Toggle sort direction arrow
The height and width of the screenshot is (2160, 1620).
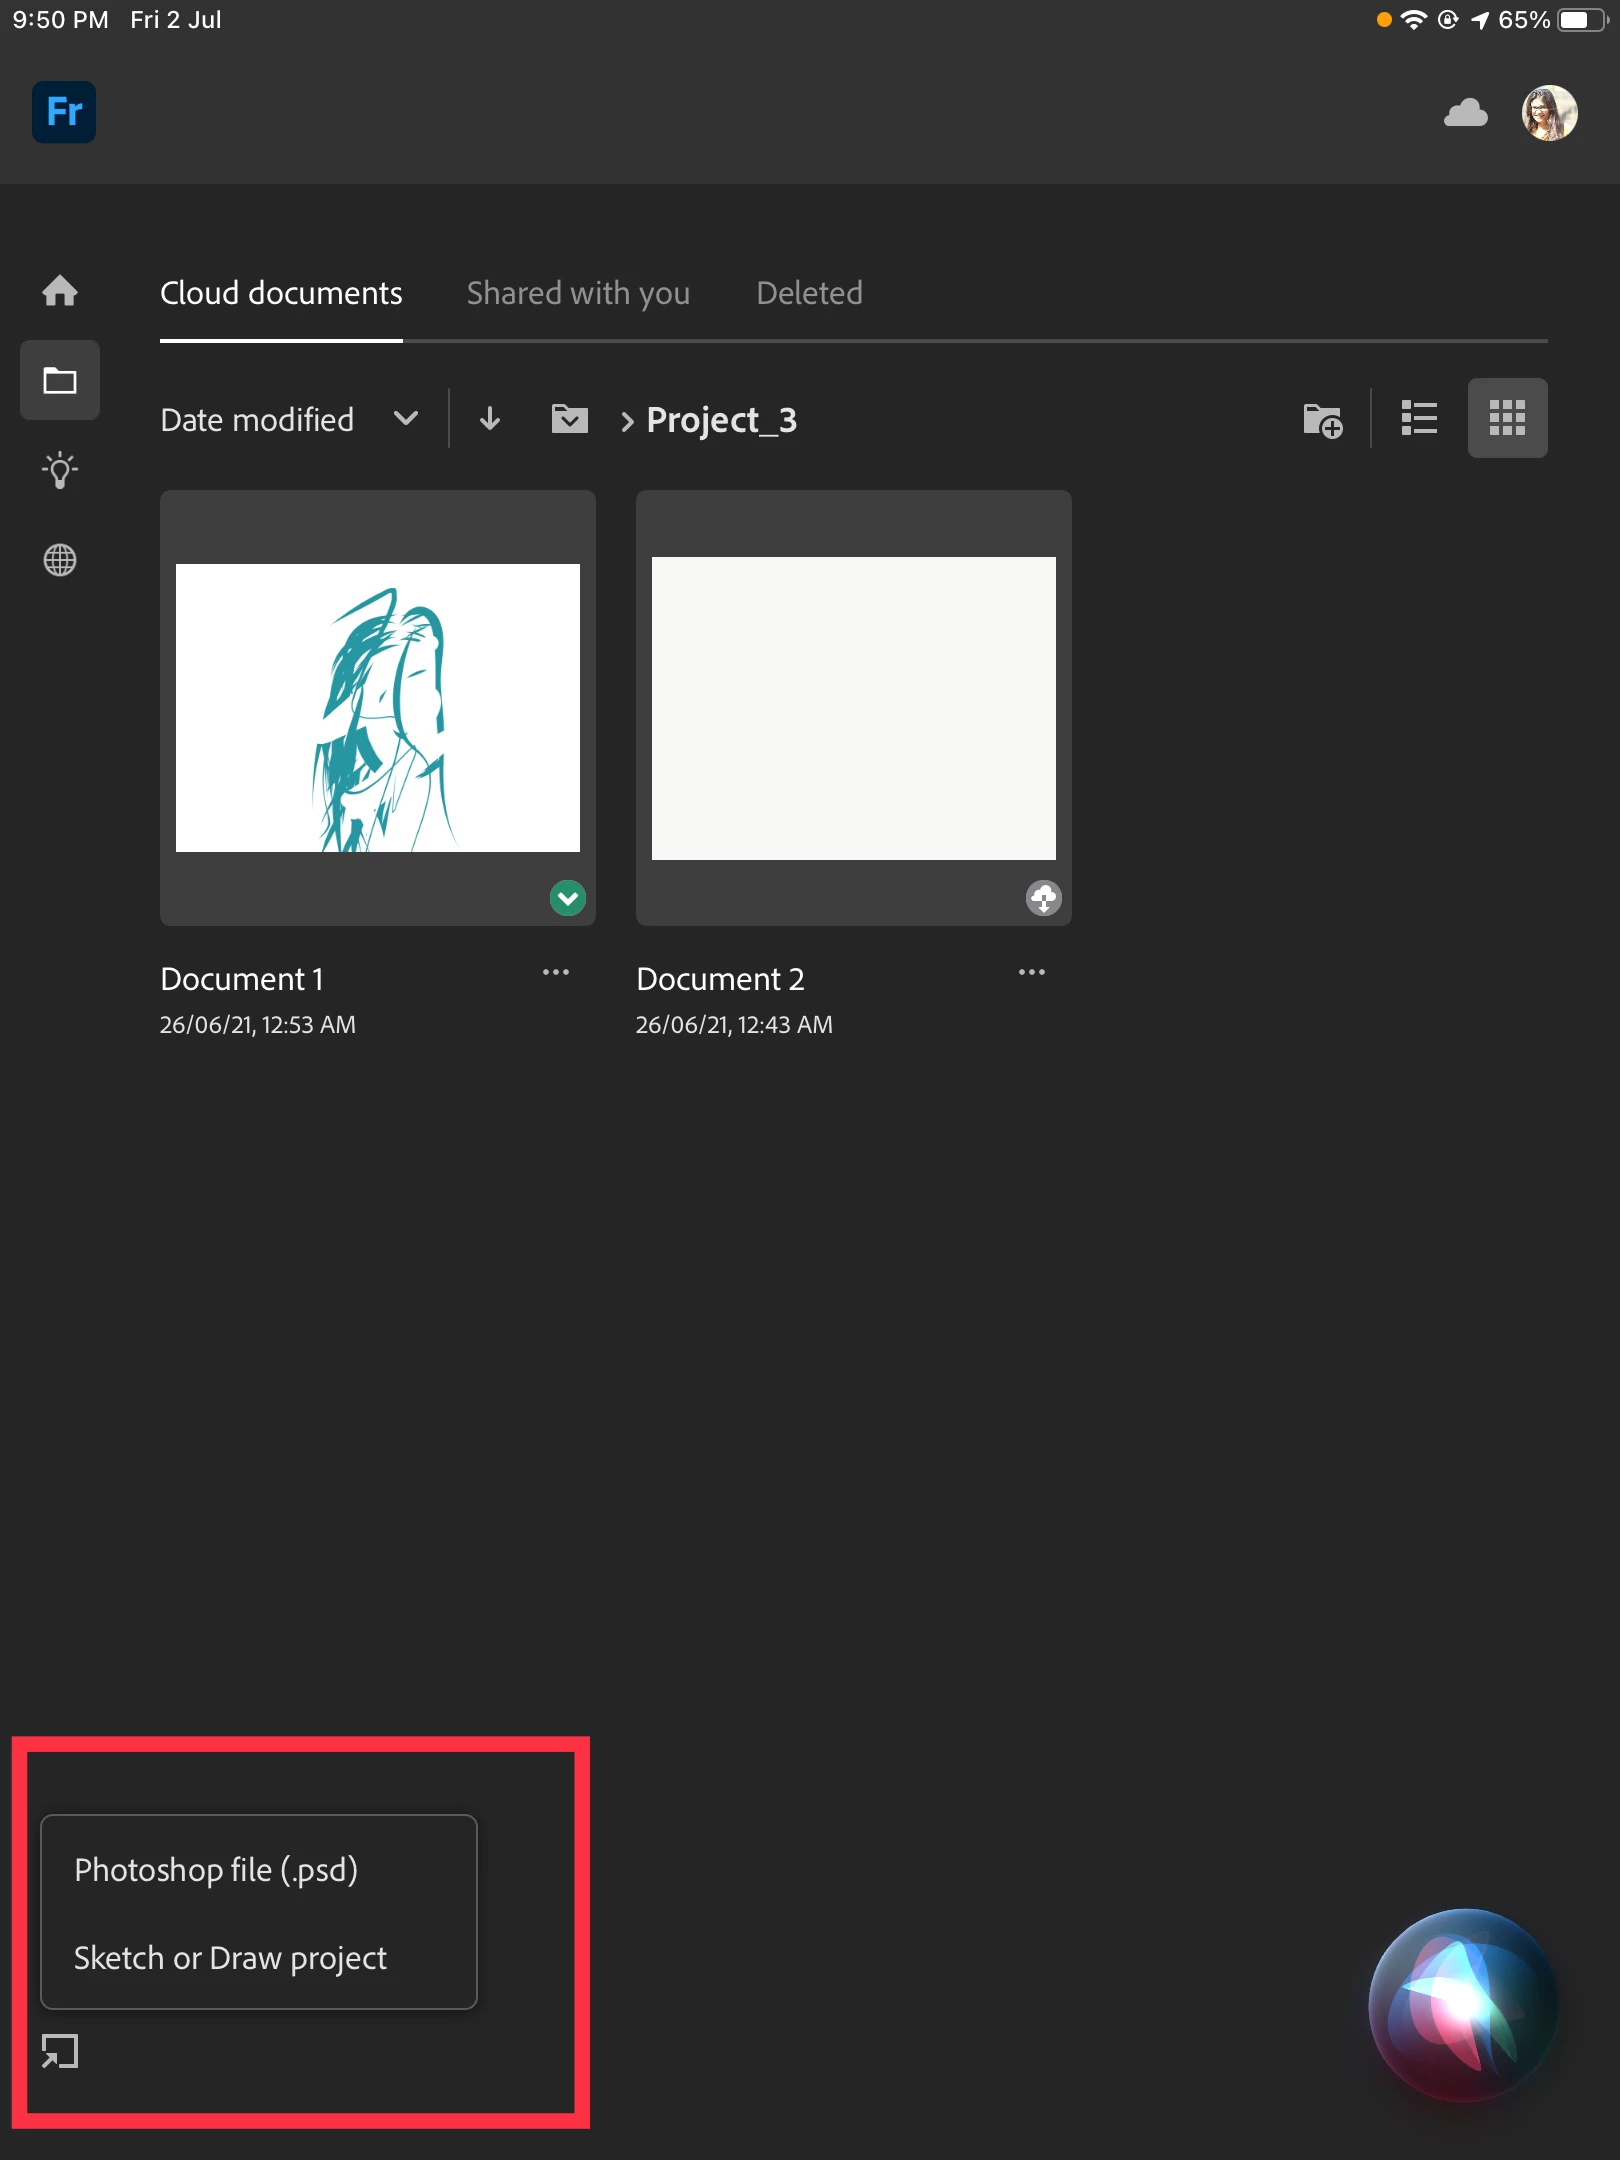(490, 419)
